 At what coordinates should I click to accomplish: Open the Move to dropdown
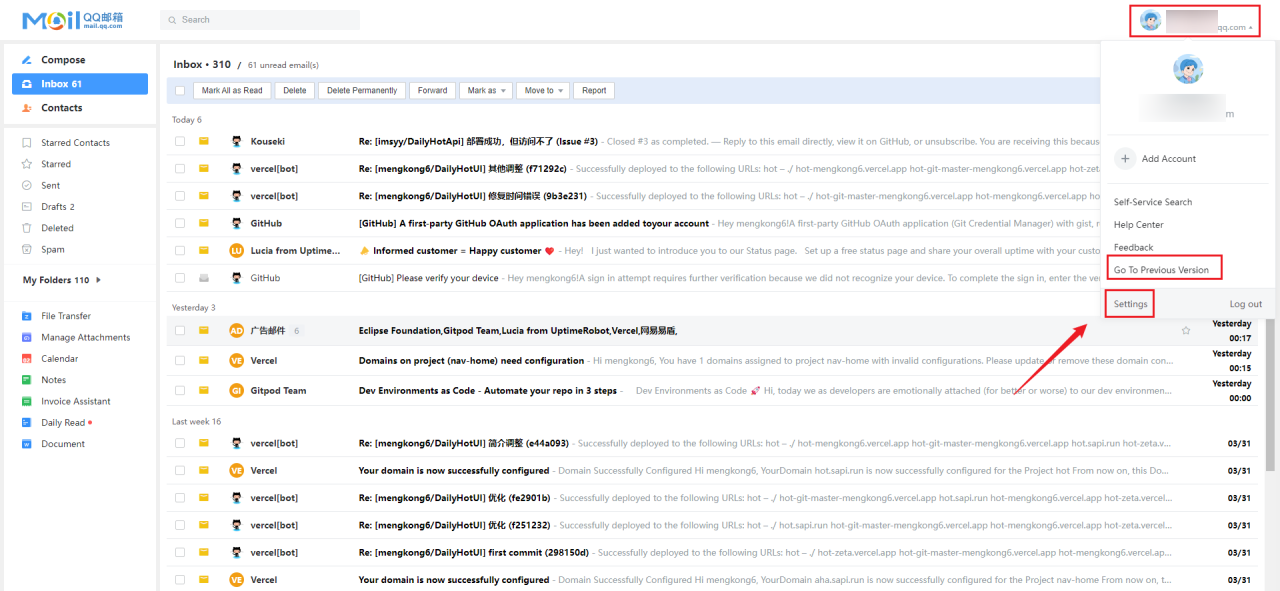click(x=543, y=91)
